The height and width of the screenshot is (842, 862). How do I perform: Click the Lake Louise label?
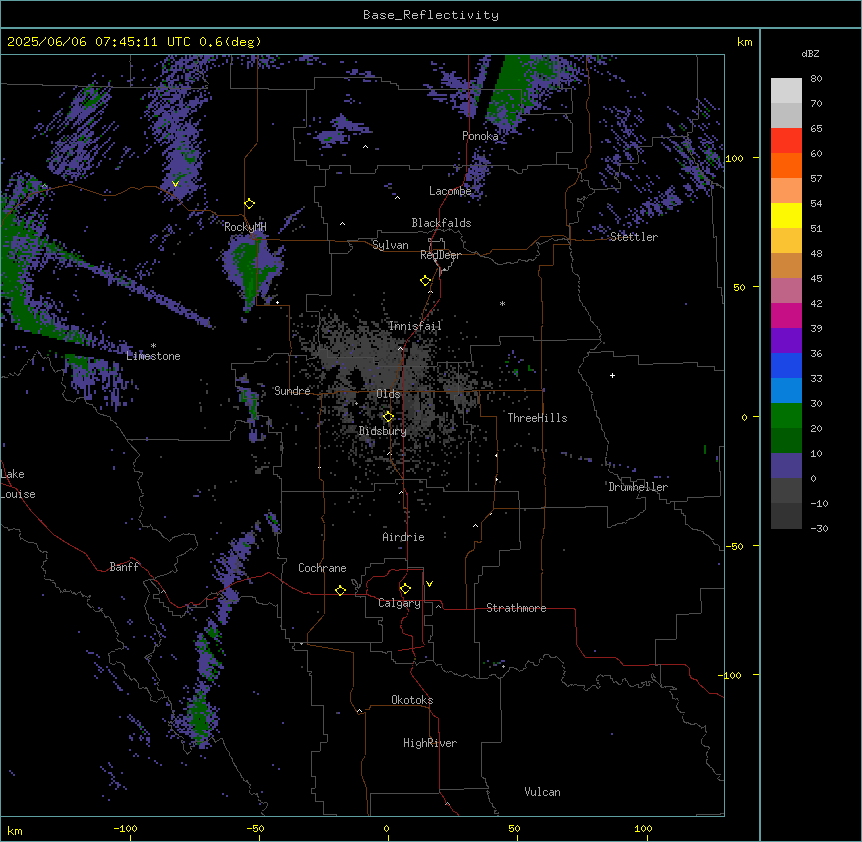pyautogui.click(x=18, y=484)
